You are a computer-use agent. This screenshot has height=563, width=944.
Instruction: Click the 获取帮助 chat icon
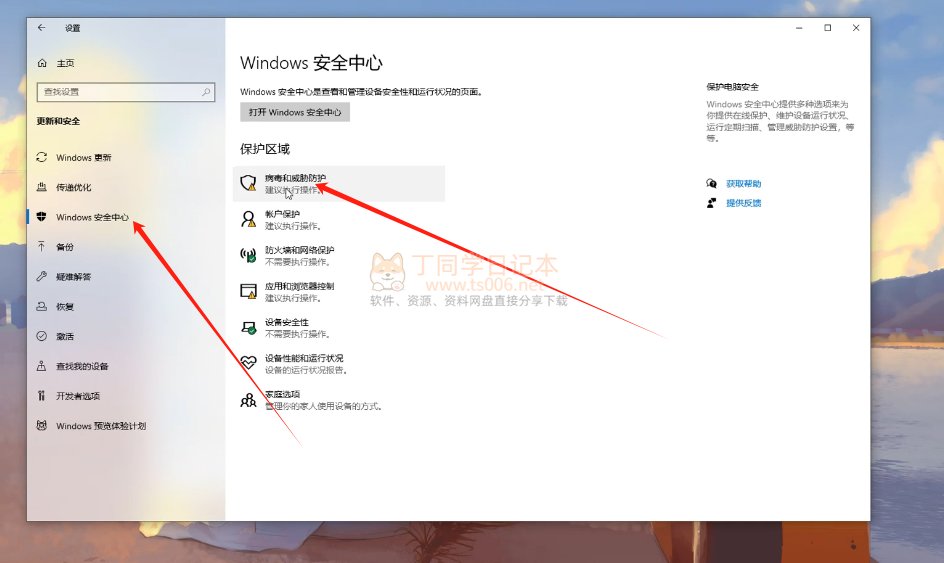tap(712, 183)
